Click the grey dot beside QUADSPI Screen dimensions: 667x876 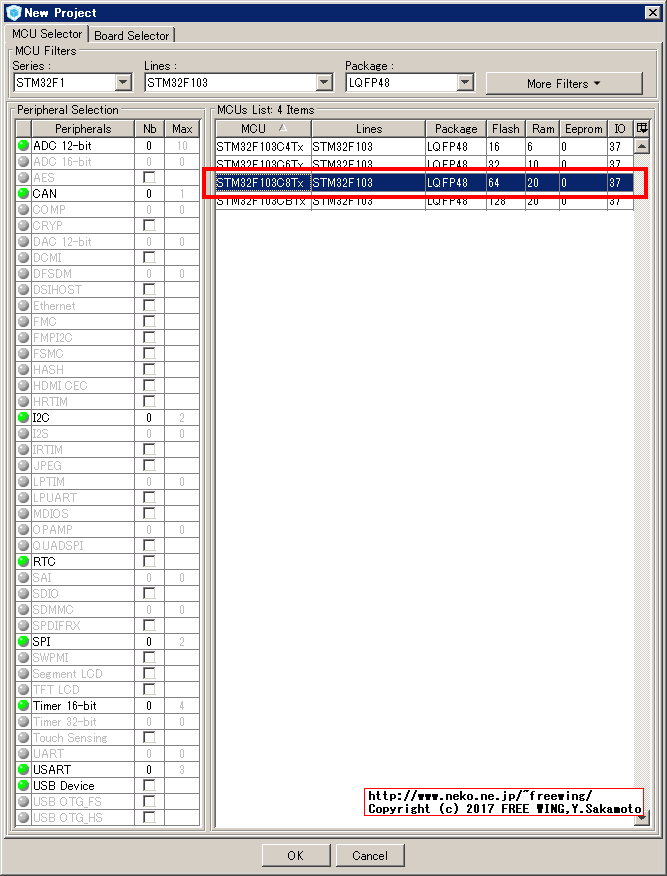click(x=23, y=545)
